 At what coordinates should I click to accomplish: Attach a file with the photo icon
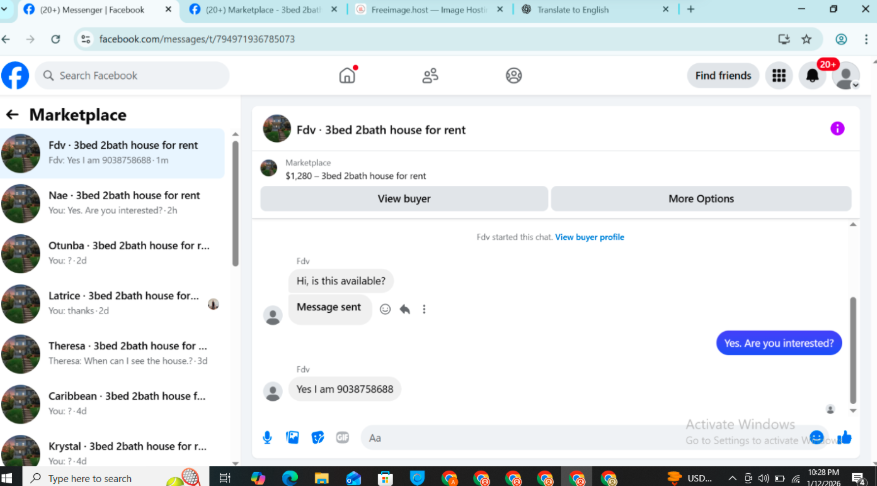click(x=293, y=437)
